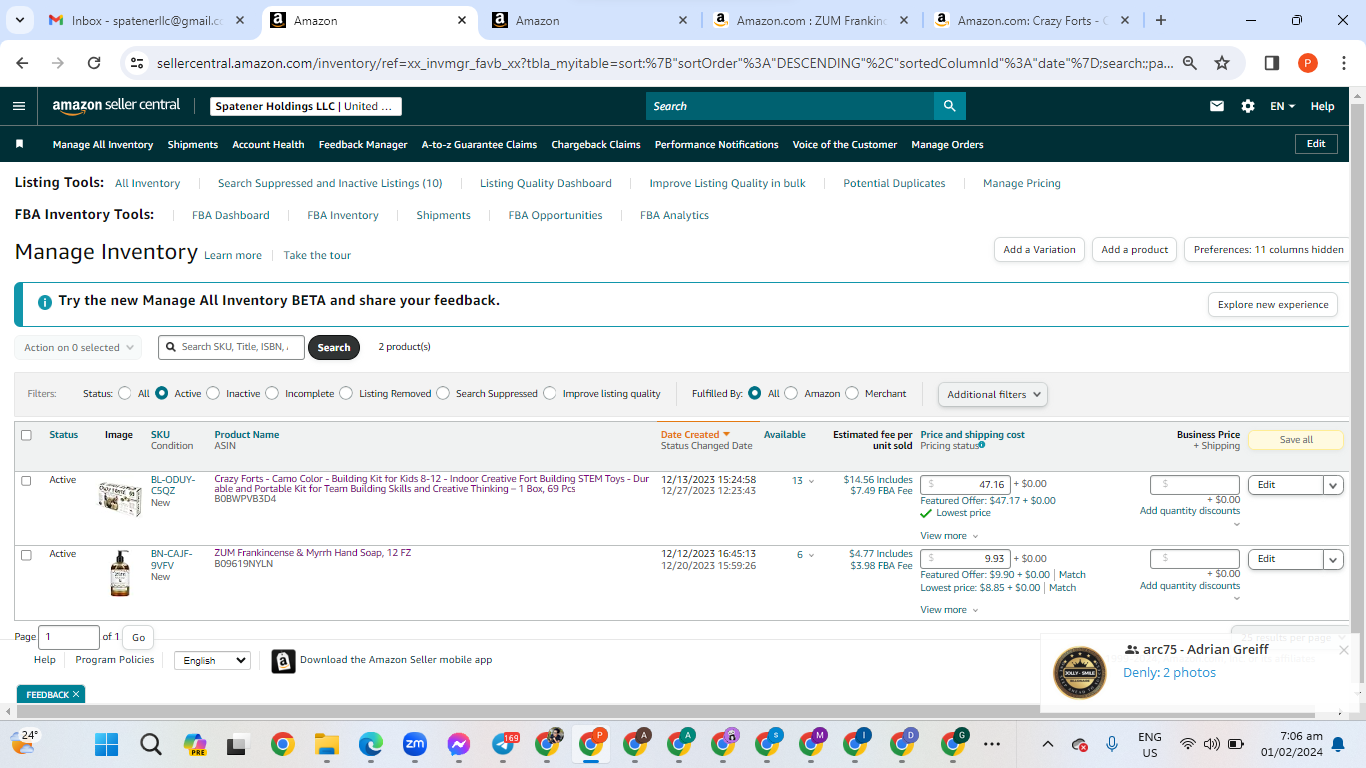This screenshot has width=1366, height=768.
Task: Open Manage All Inventory menu item
Action: [x=103, y=144]
